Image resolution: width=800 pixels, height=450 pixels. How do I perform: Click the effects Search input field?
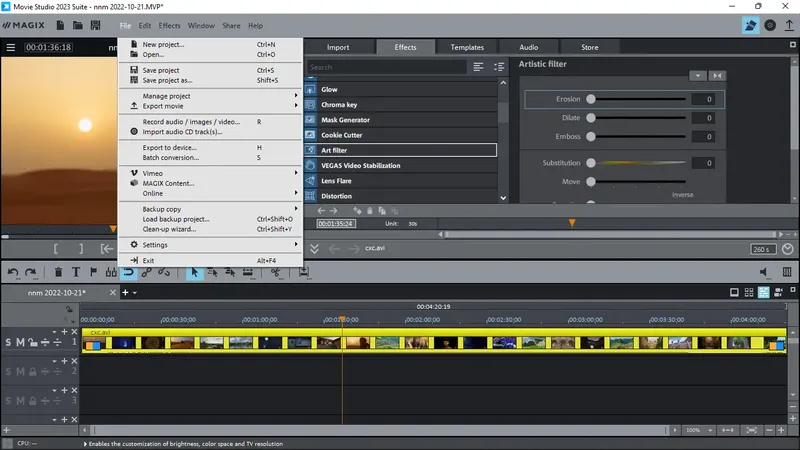pos(387,67)
